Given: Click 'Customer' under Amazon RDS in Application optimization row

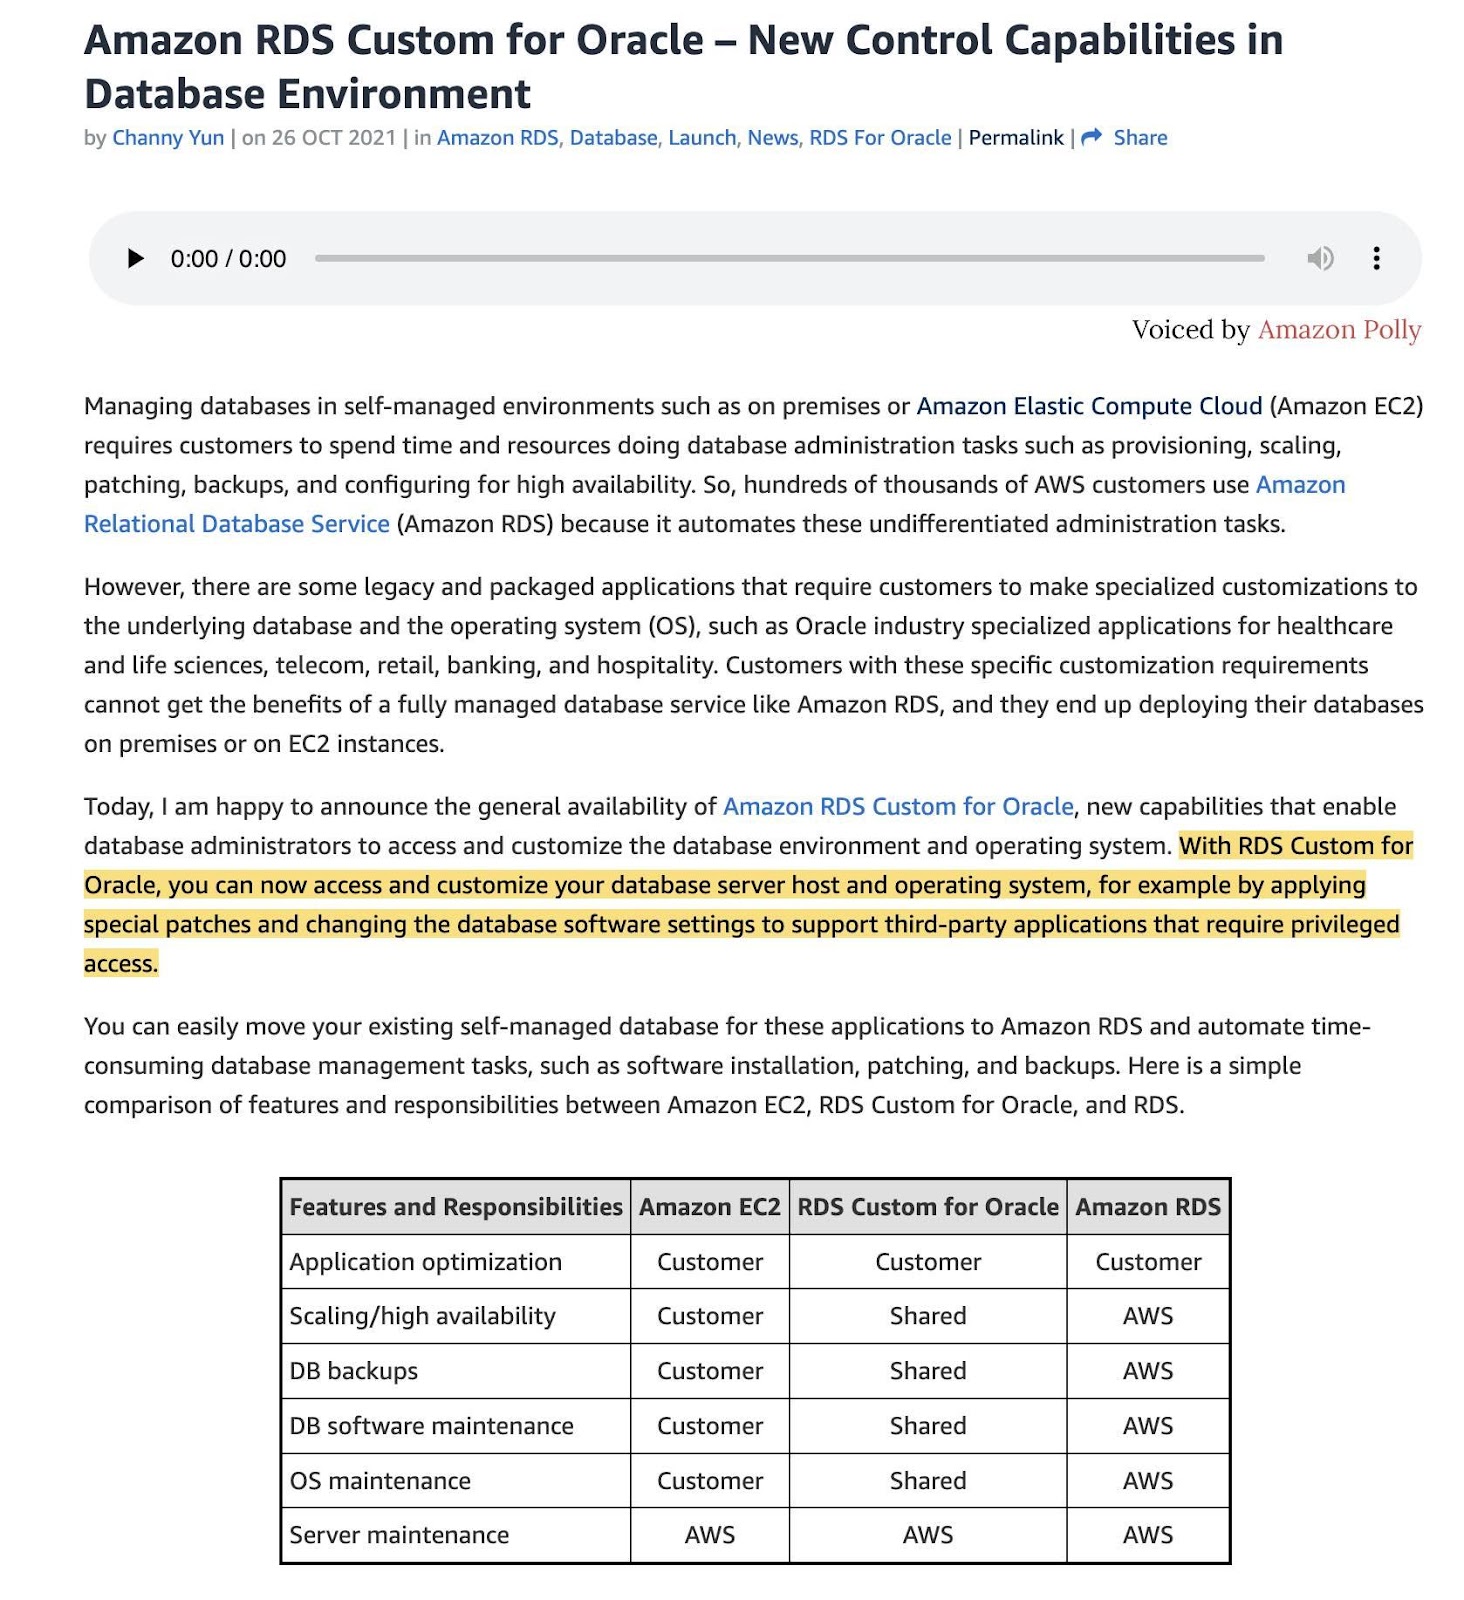Looking at the screenshot, I should point(1148,1262).
